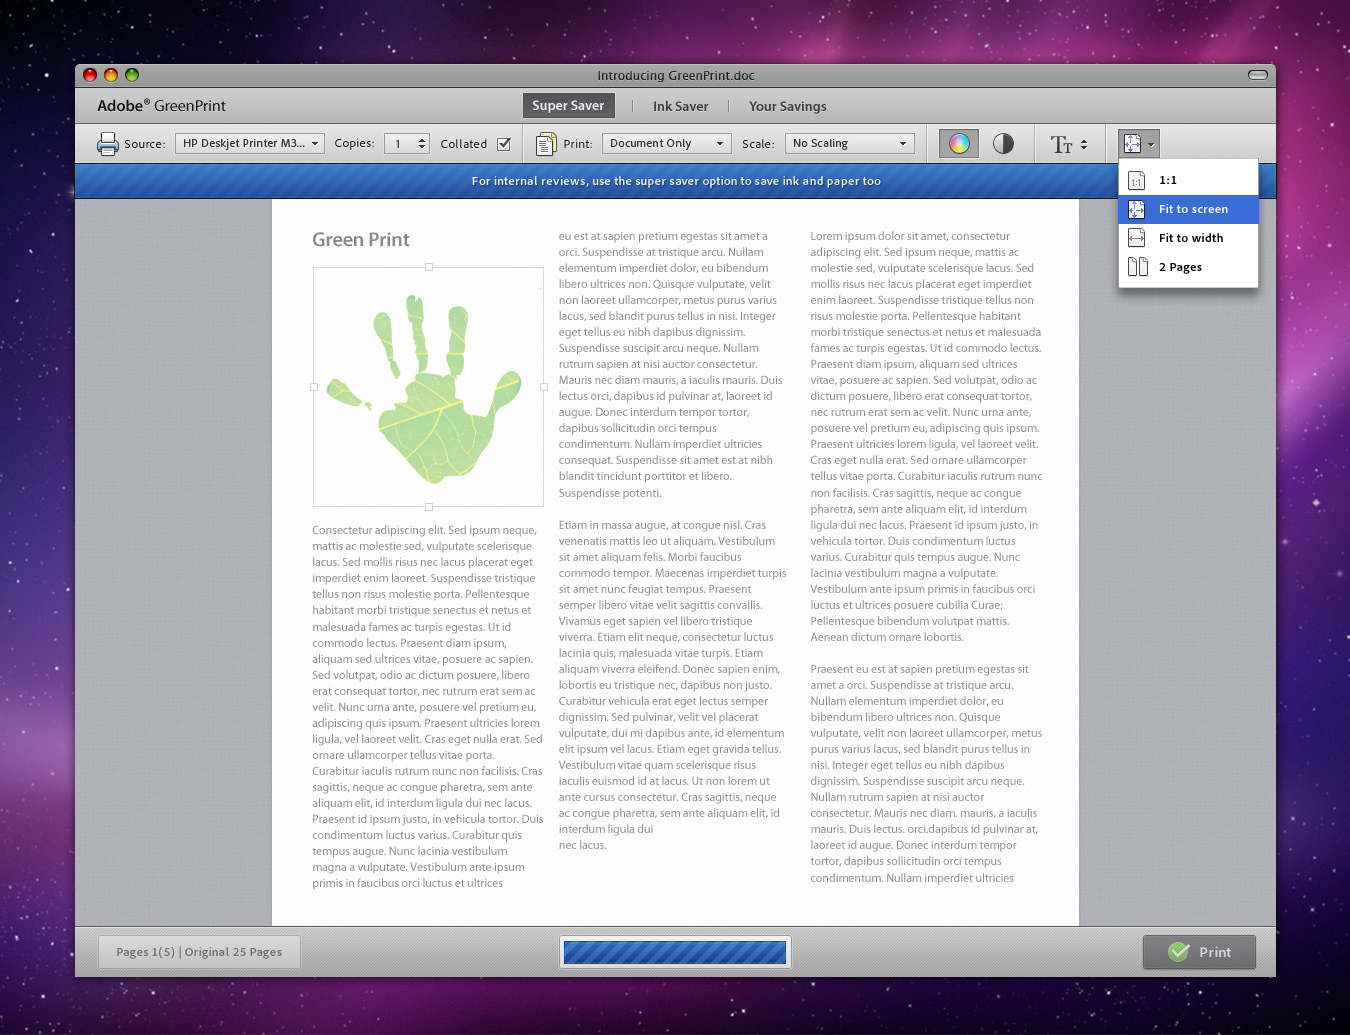Click the green checkmark on Print button
Image resolution: width=1350 pixels, height=1035 pixels.
1179,951
